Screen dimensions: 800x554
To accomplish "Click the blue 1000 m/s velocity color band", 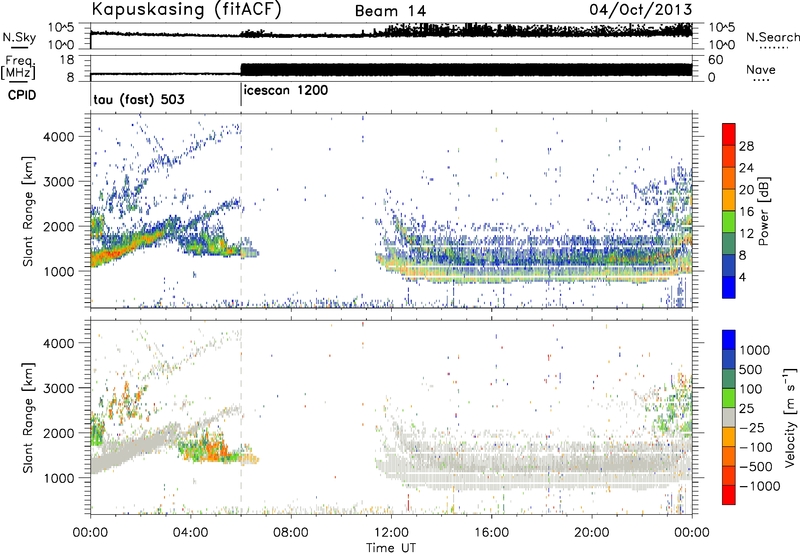I will coord(729,340).
